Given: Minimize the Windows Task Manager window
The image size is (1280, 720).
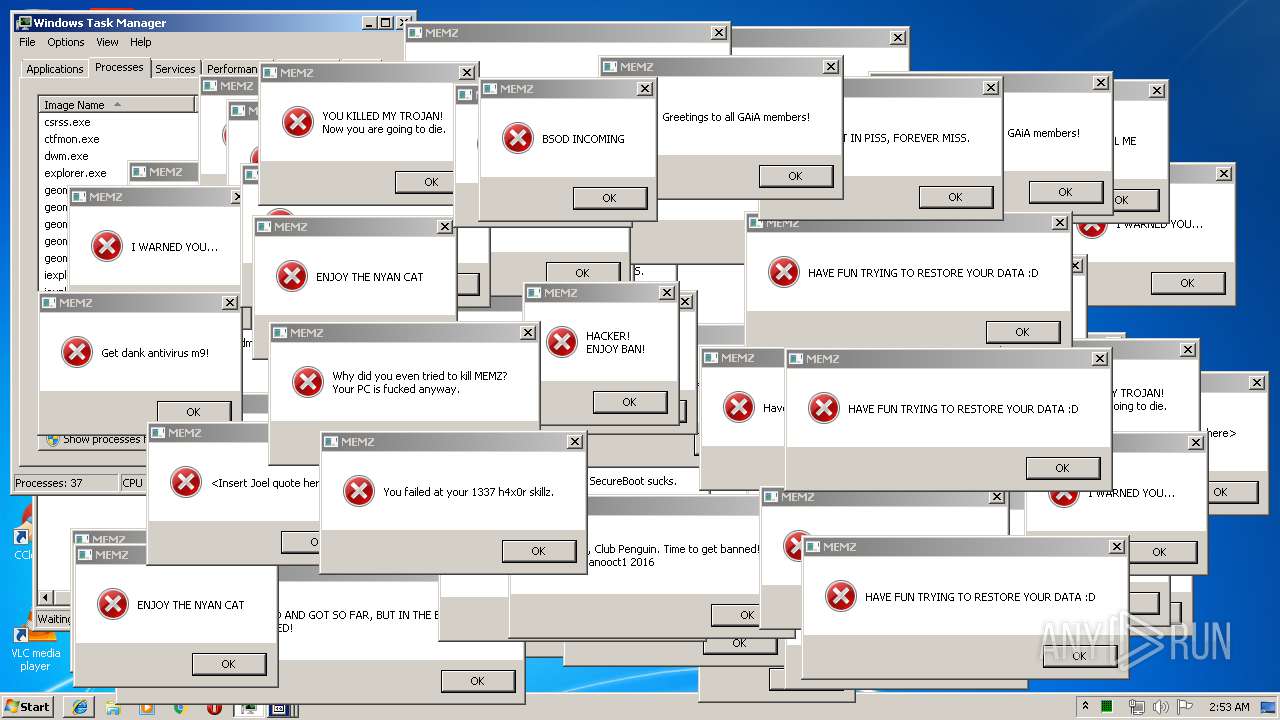Looking at the screenshot, I should [368, 22].
